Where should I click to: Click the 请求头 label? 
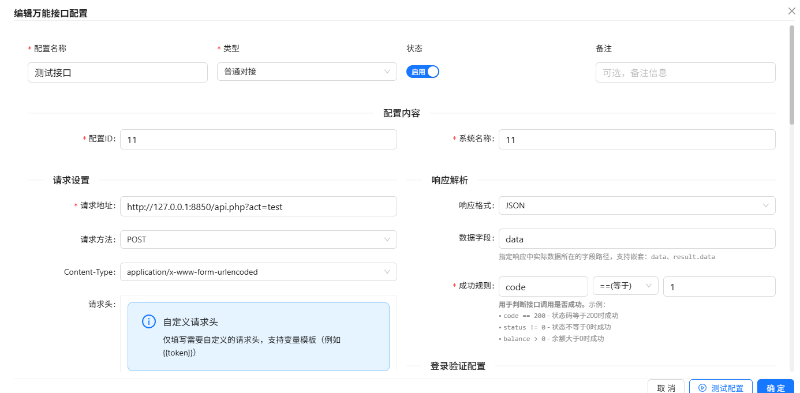click(x=102, y=304)
